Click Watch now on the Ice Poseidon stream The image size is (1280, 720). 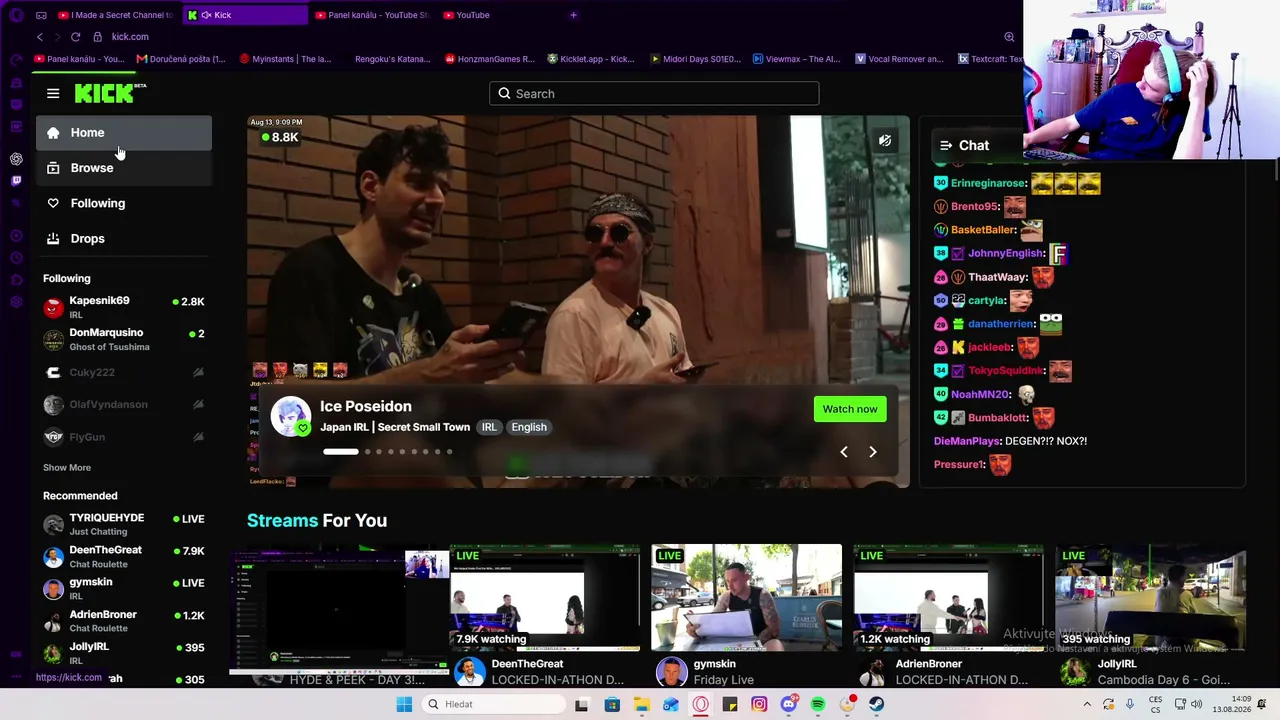pyautogui.click(x=850, y=409)
